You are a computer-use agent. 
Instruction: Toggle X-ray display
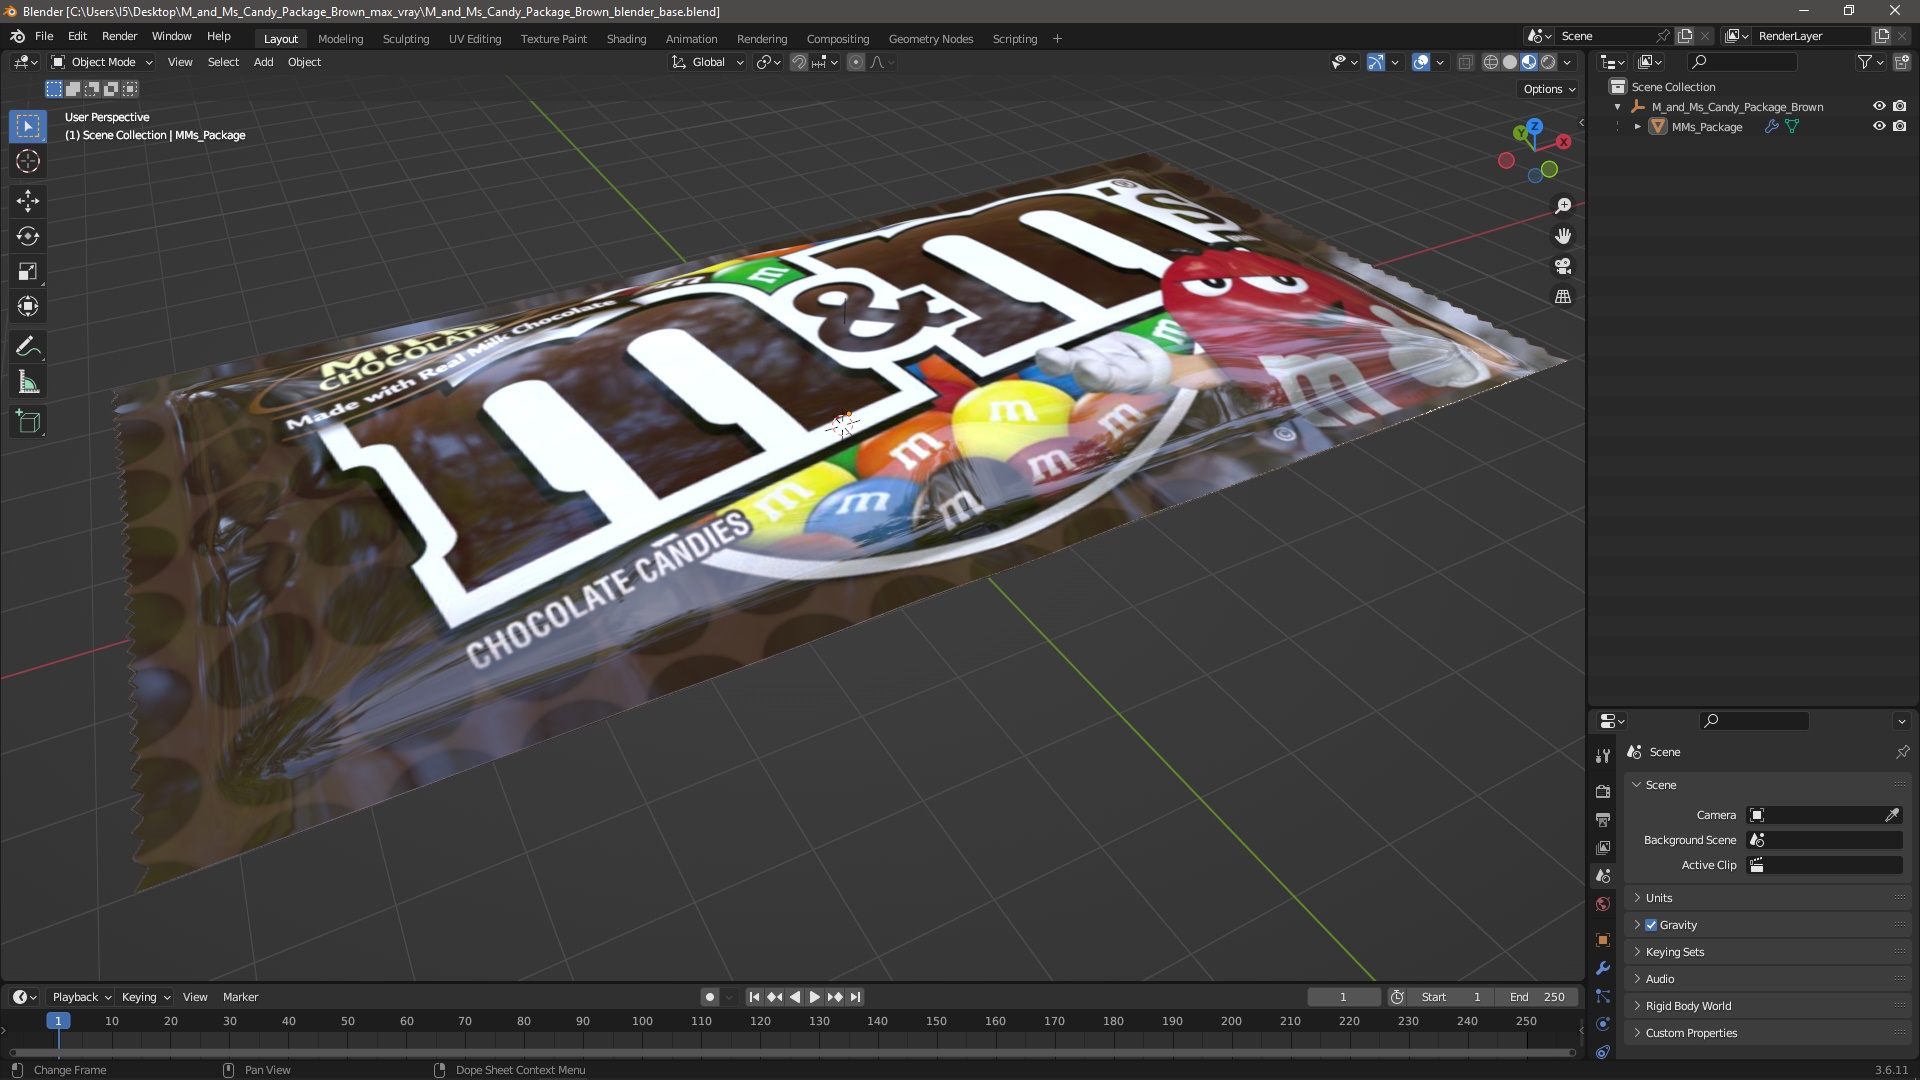[x=1465, y=62]
